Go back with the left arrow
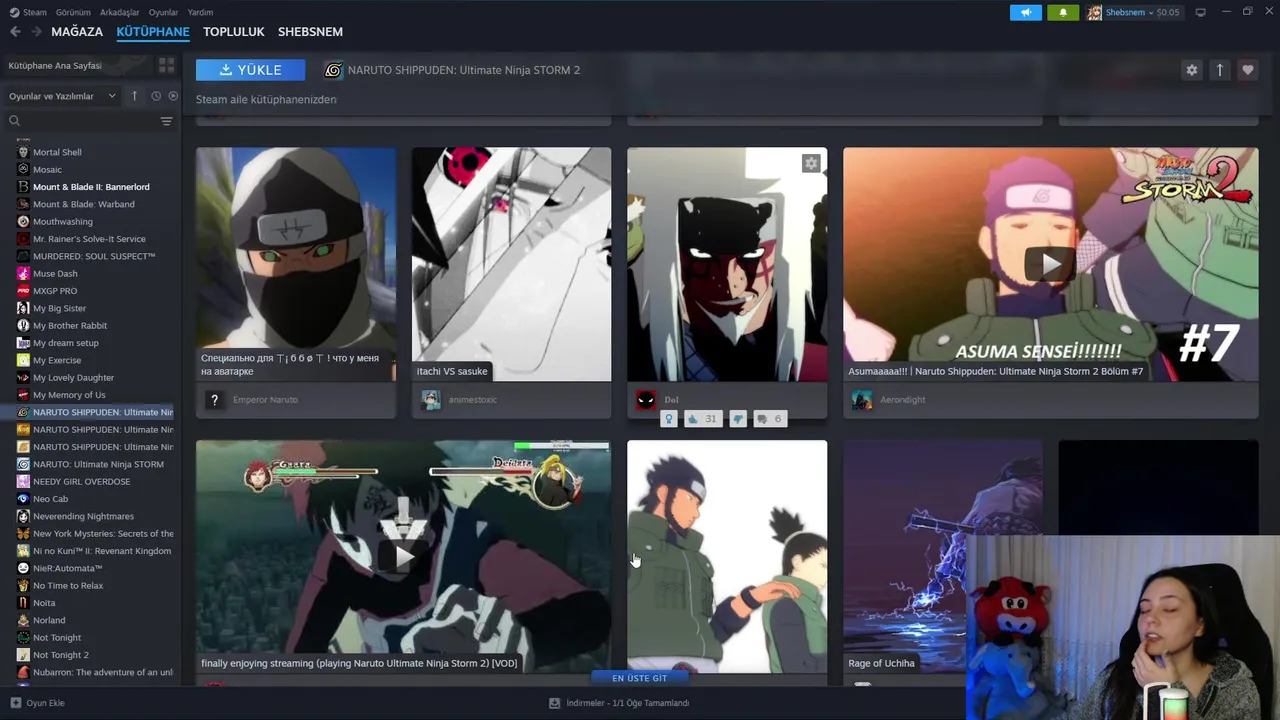 15,32
